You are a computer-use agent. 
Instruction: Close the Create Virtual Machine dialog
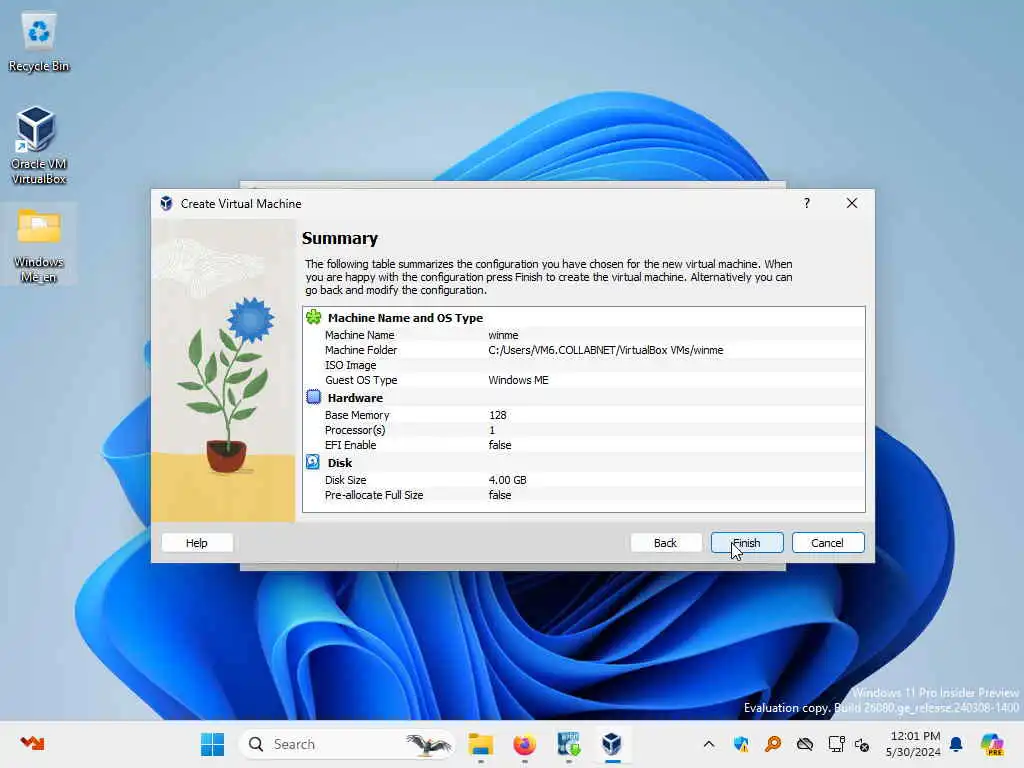852,203
